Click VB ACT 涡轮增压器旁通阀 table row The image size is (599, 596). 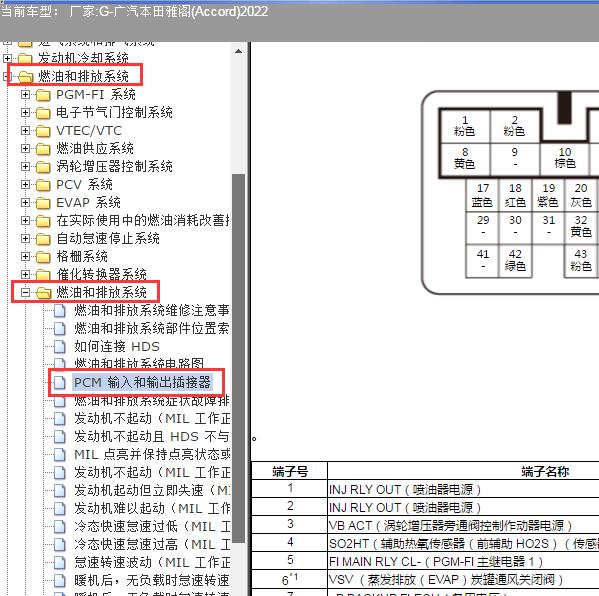pos(425,525)
